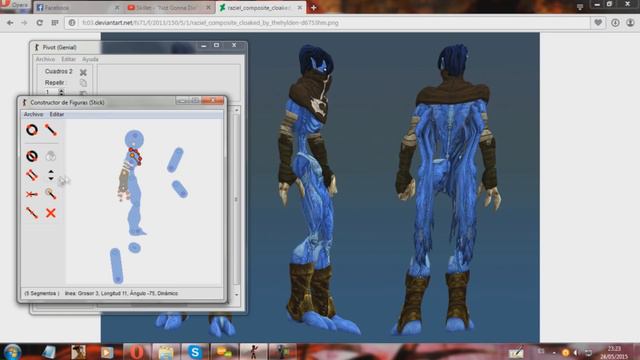Screen dimensions: 640x360
Task: Click the static/dynamic segment icon
Action: coord(32,194)
